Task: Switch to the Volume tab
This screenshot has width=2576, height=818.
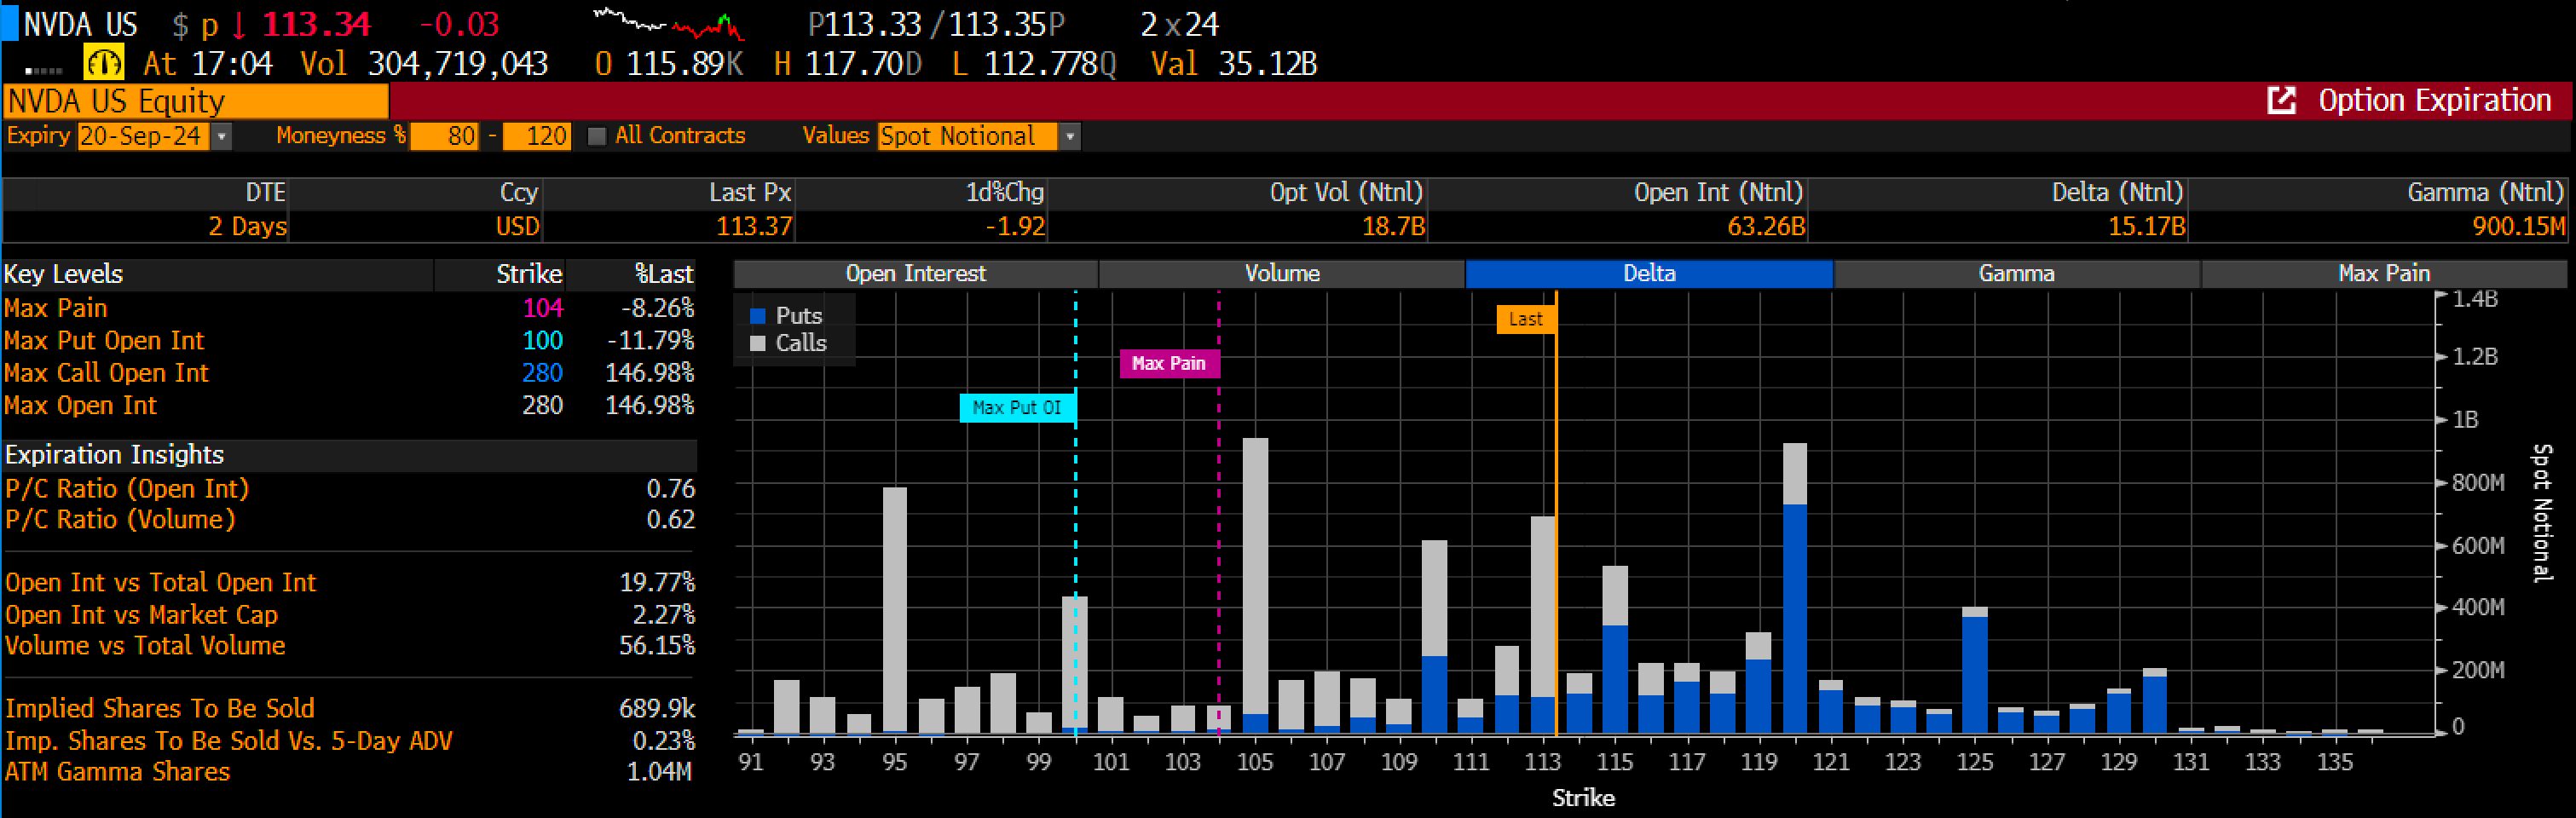Action: (x=1282, y=273)
